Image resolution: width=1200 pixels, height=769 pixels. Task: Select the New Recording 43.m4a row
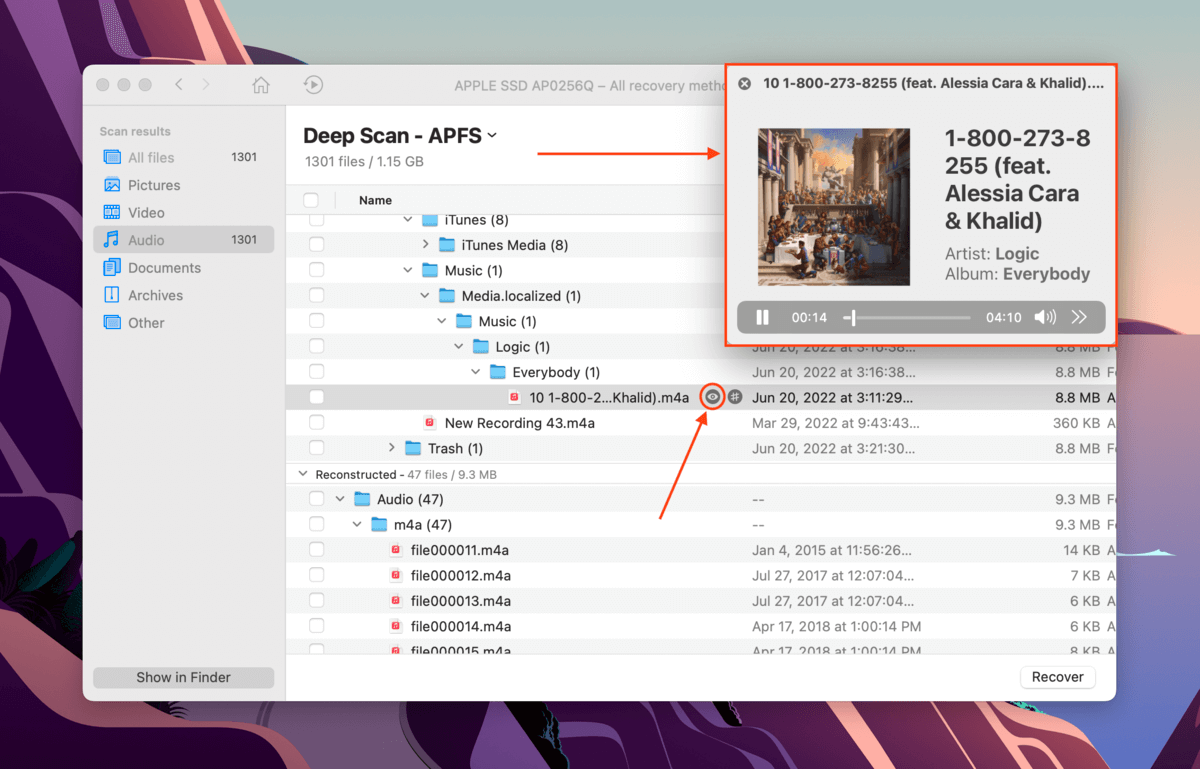[700, 423]
